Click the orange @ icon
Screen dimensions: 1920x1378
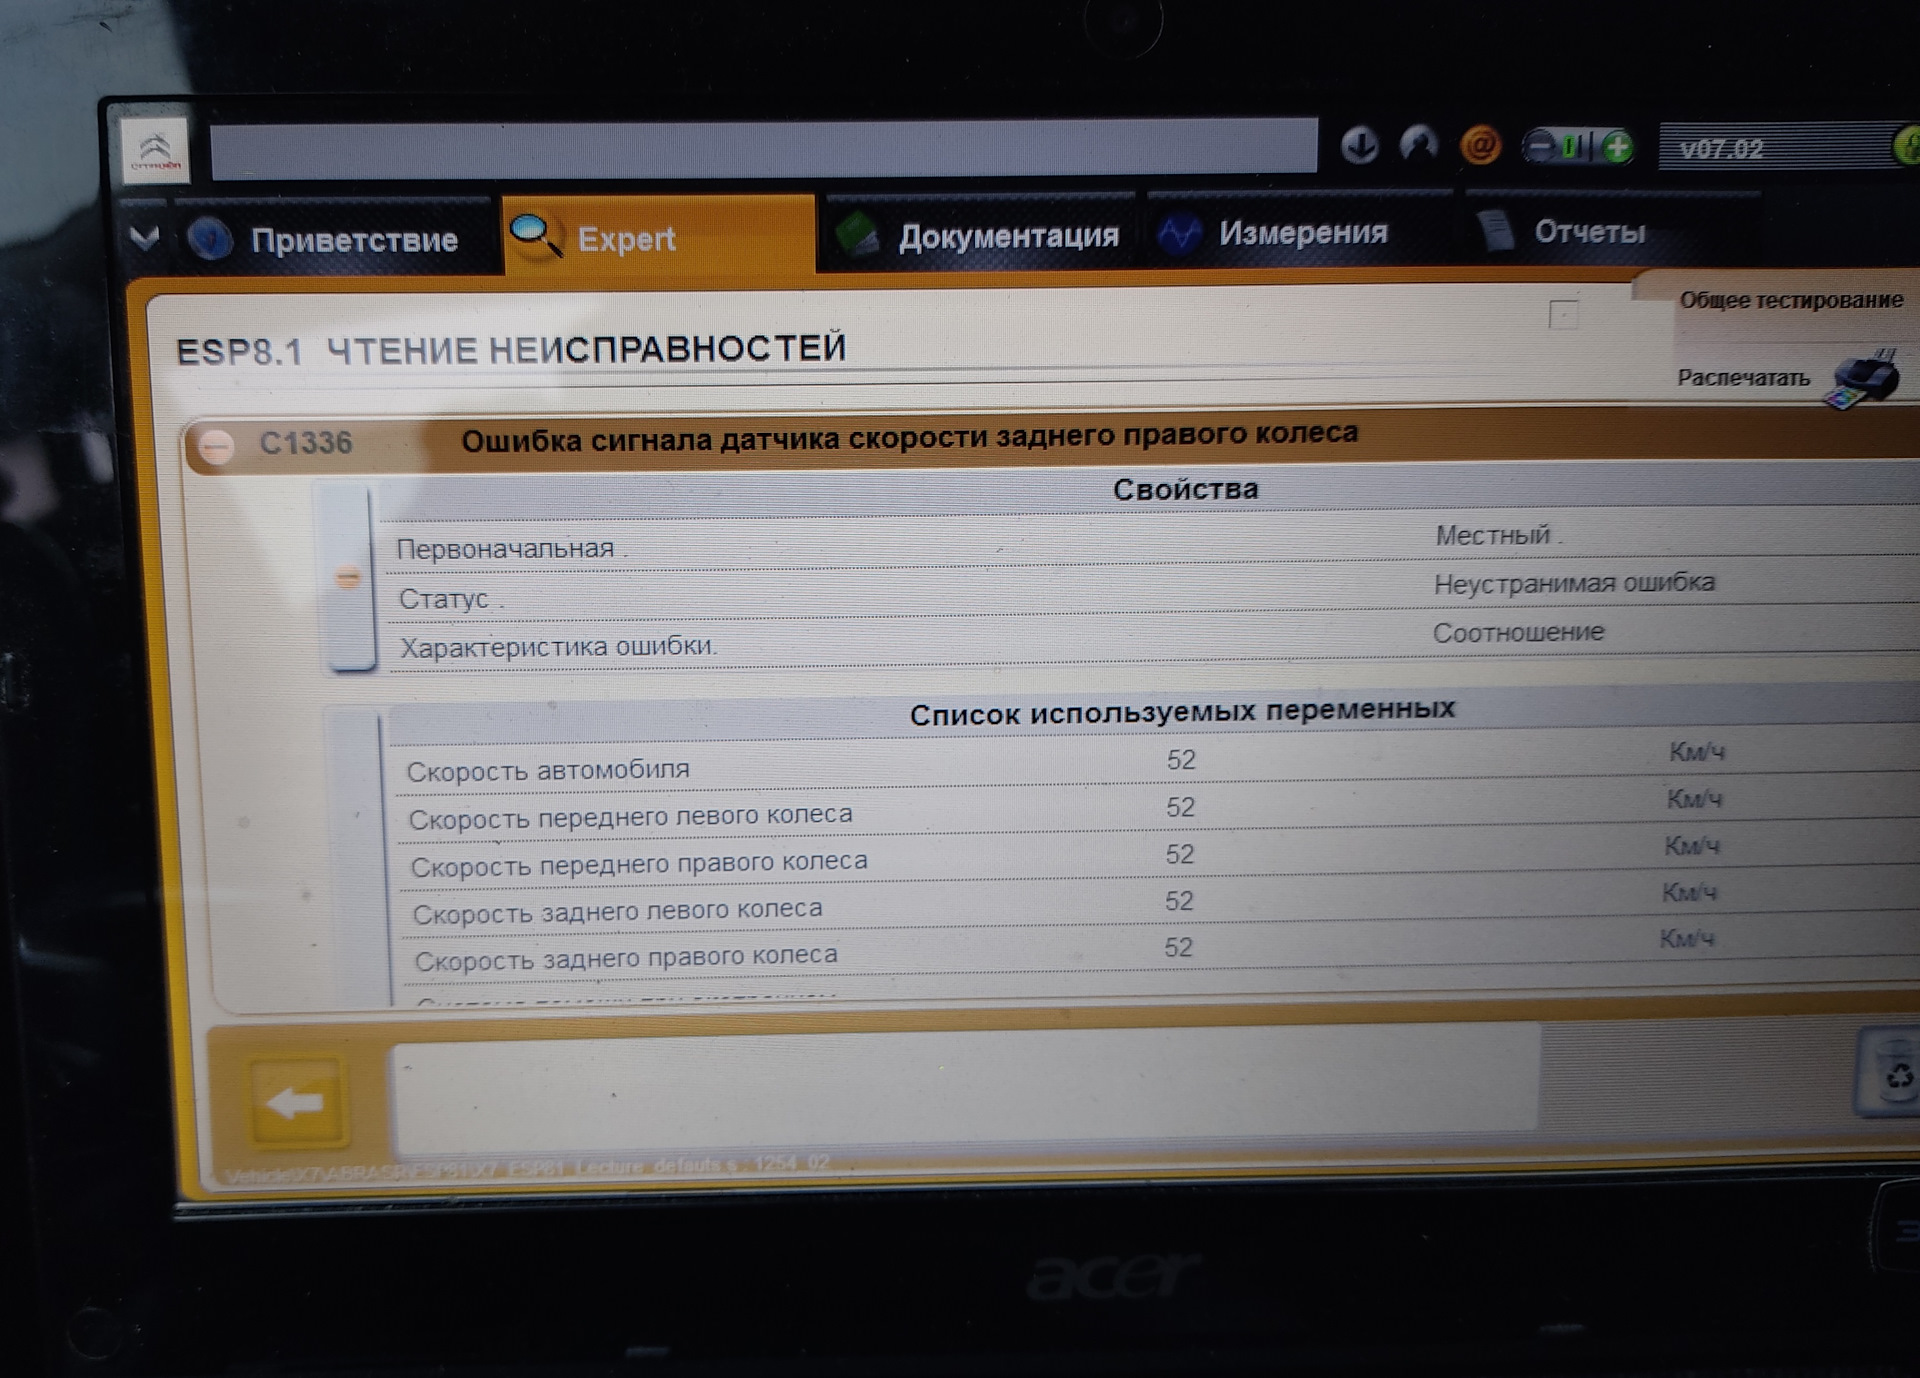pyautogui.click(x=1480, y=147)
